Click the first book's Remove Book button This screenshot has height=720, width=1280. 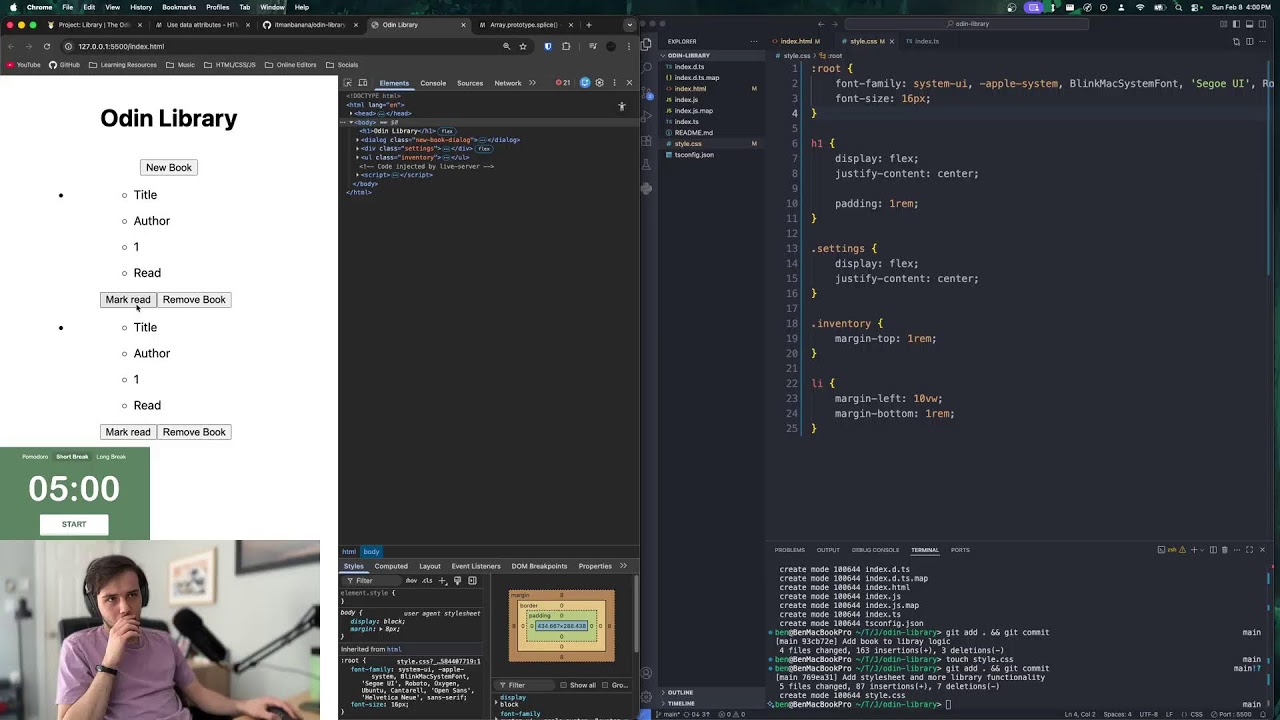194,300
